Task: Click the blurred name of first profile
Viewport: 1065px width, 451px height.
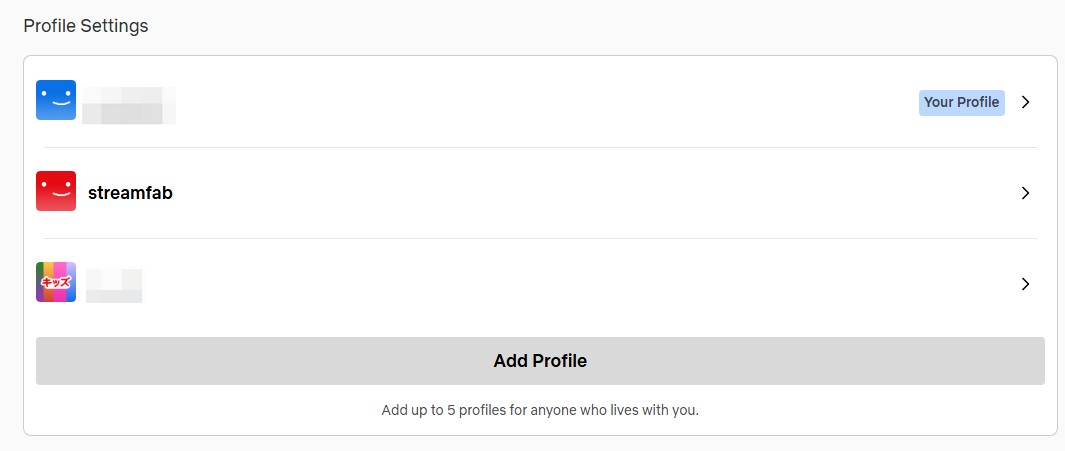Action: point(129,105)
